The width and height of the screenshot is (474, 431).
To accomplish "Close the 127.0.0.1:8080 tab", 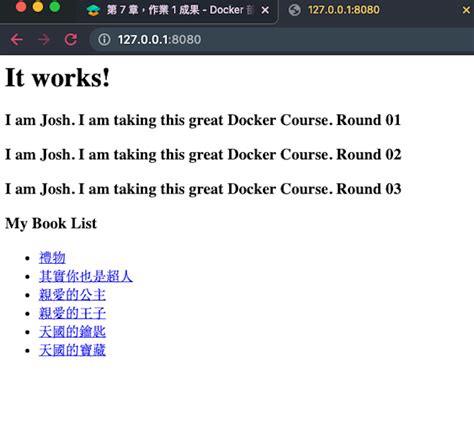I will click(x=466, y=10).
